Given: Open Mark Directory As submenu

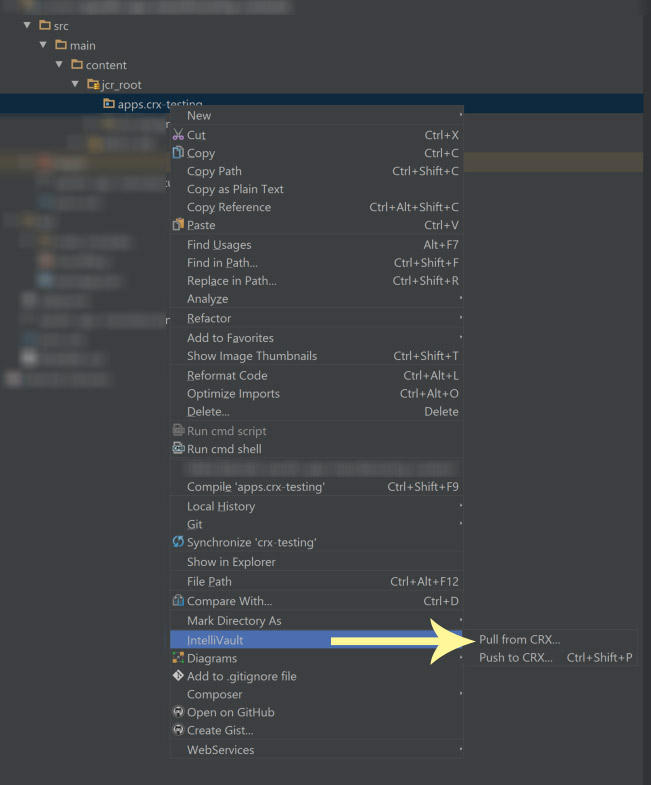Looking at the screenshot, I should coord(316,621).
